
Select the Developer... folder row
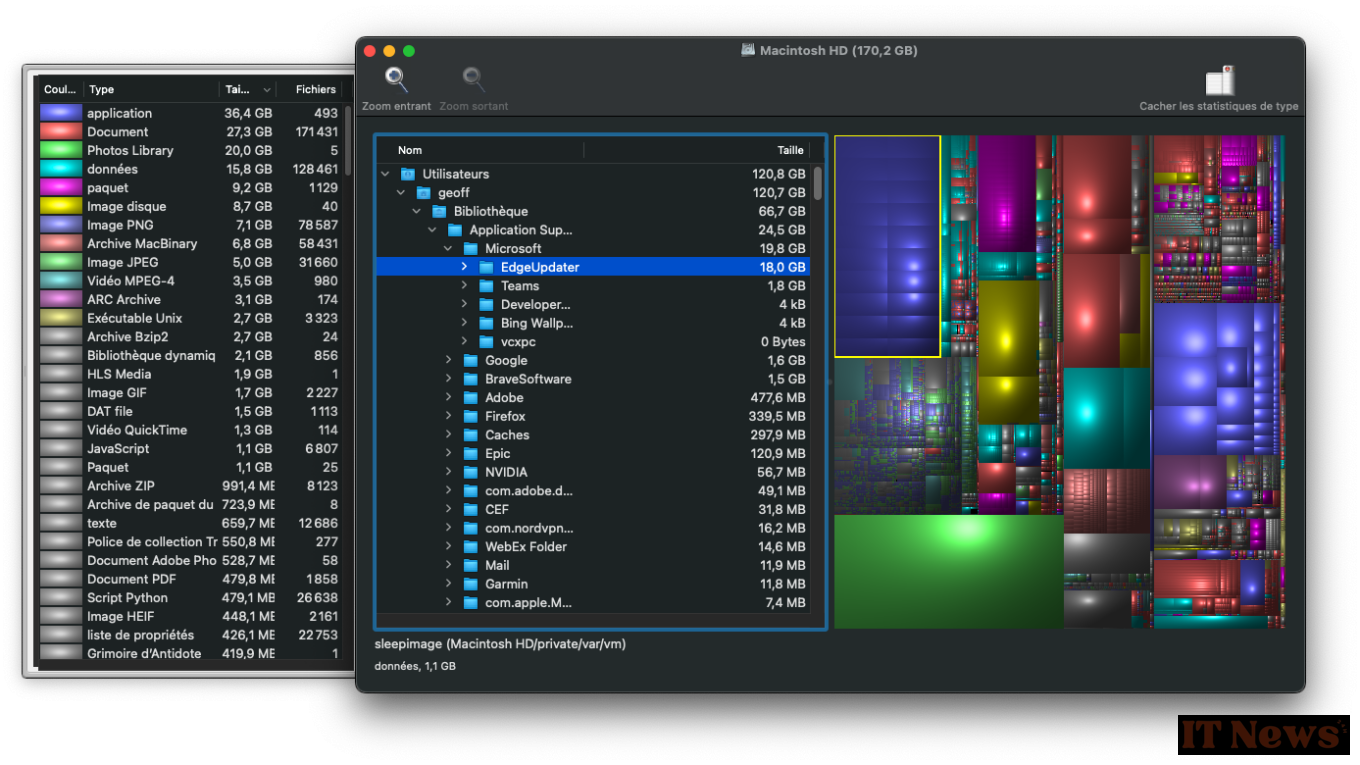pyautogui.click(x=592, y=305)
